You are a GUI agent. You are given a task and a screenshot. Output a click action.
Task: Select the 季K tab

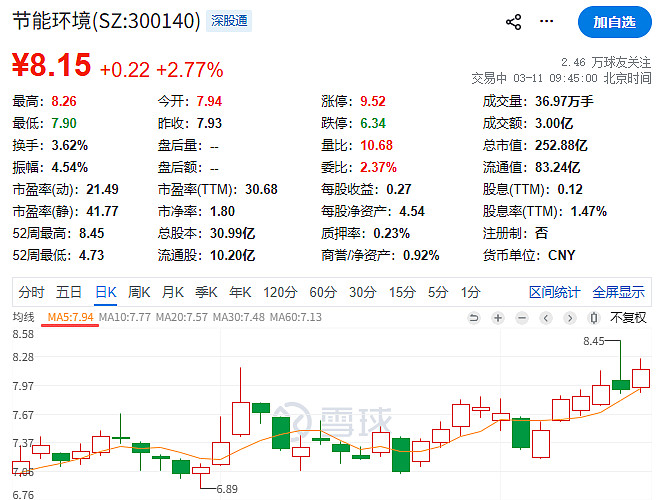point(206,292)
